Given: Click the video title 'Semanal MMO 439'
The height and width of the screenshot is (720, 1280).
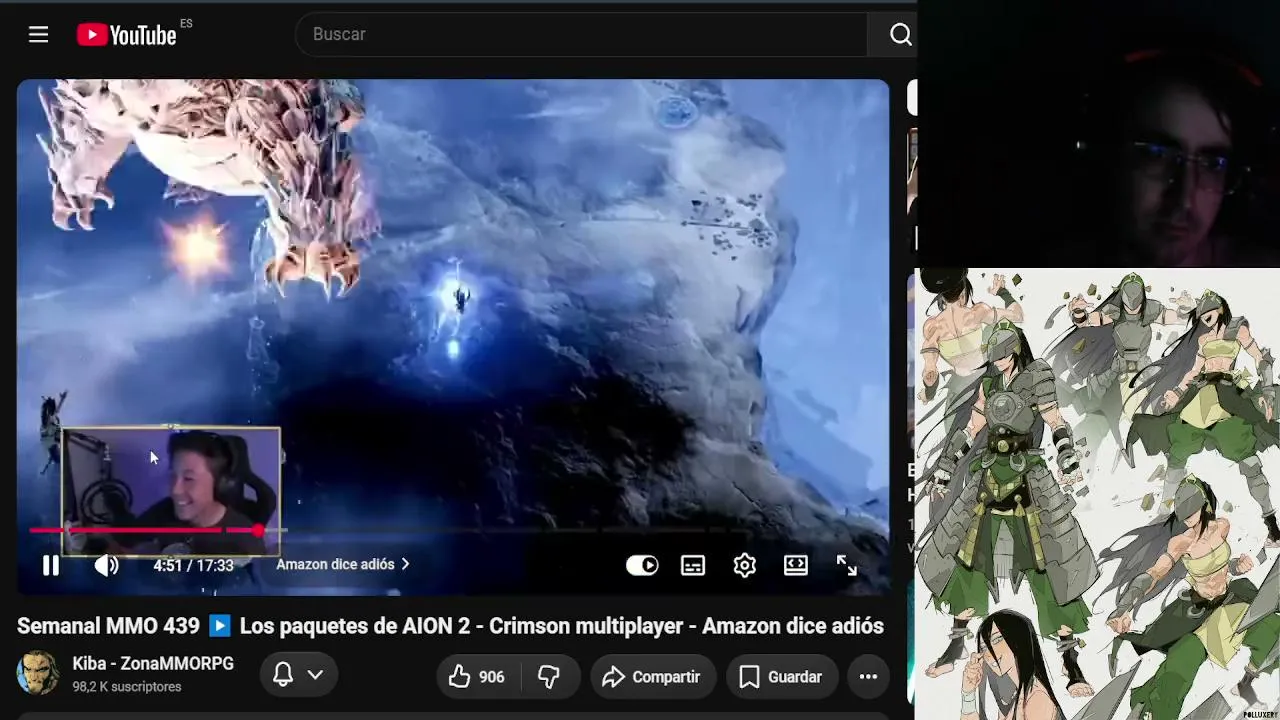Looking at the screenshot, I should point(450,626).
